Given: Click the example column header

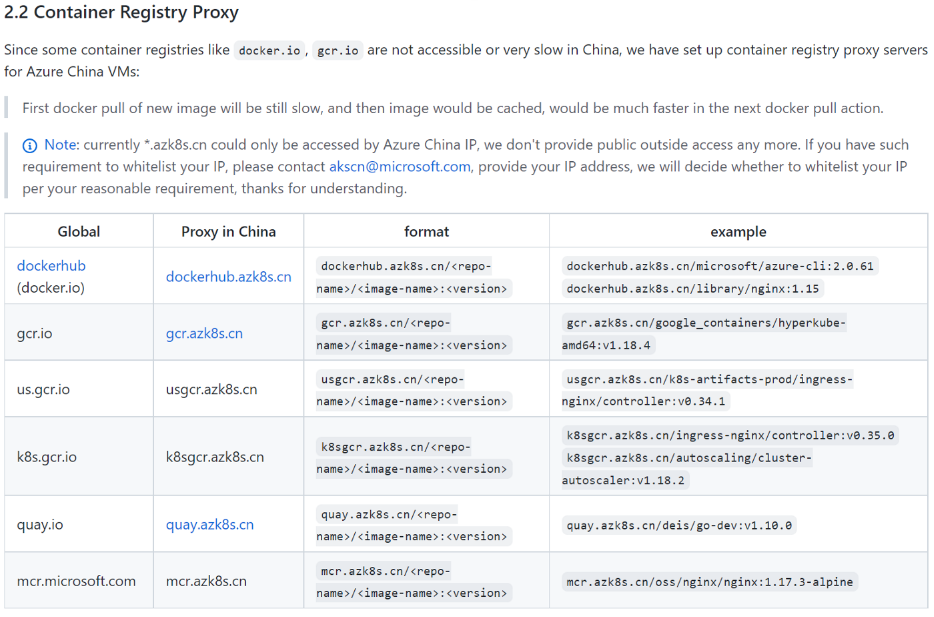Looking at the screenshot, I should (x=739, y=232).
